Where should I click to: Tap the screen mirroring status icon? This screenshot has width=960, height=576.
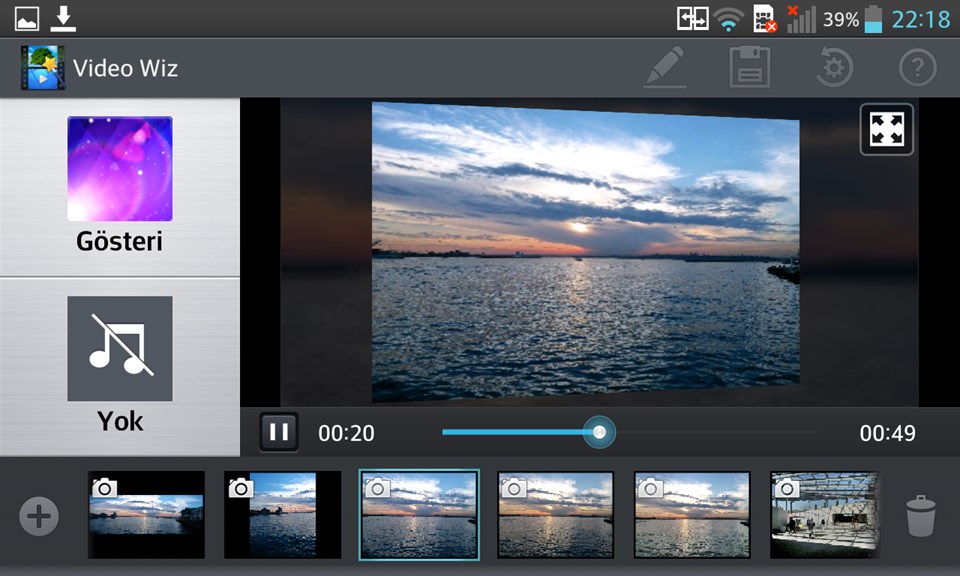pos(692,19)
